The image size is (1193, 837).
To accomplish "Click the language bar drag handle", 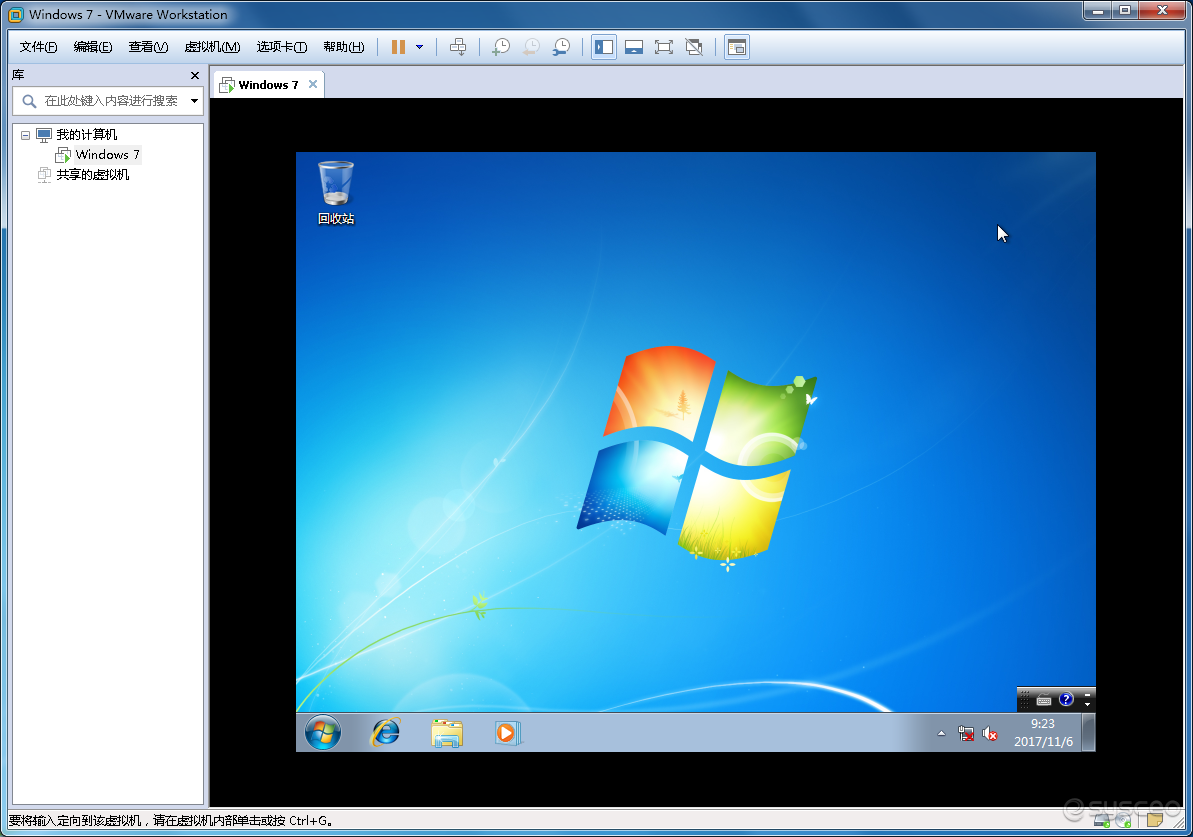I will point(1024,699).
